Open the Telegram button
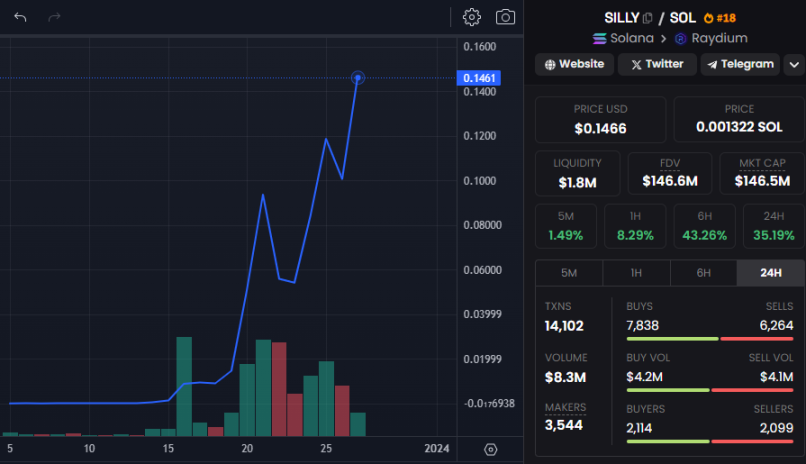The width and height of the screenshot is (806, 464). click(x=740, y=64)
